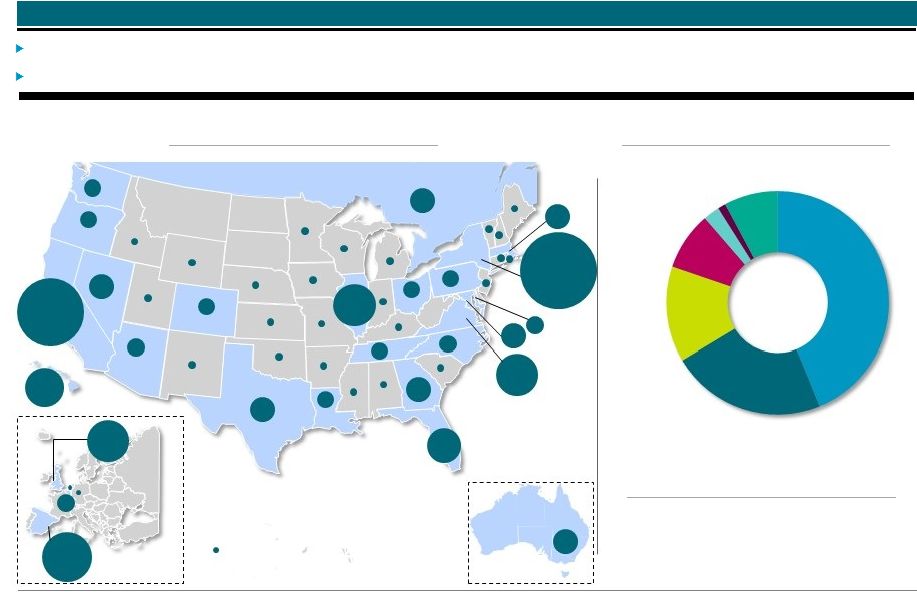Select the bubble over Louisiana
Viewport: 917px width, 592px height.
click(x=326, y=400)
